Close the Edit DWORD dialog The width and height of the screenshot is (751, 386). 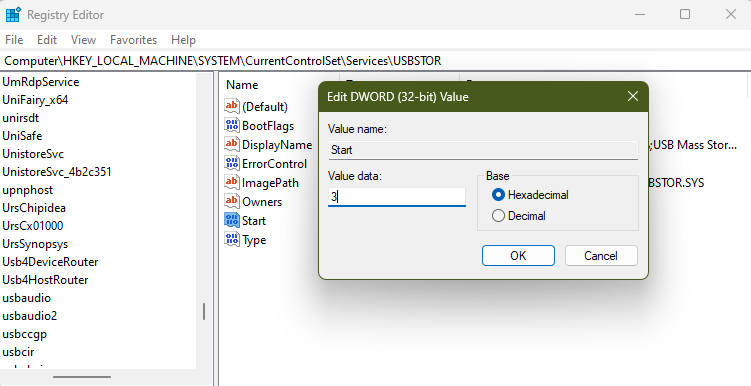coord(633,96)
